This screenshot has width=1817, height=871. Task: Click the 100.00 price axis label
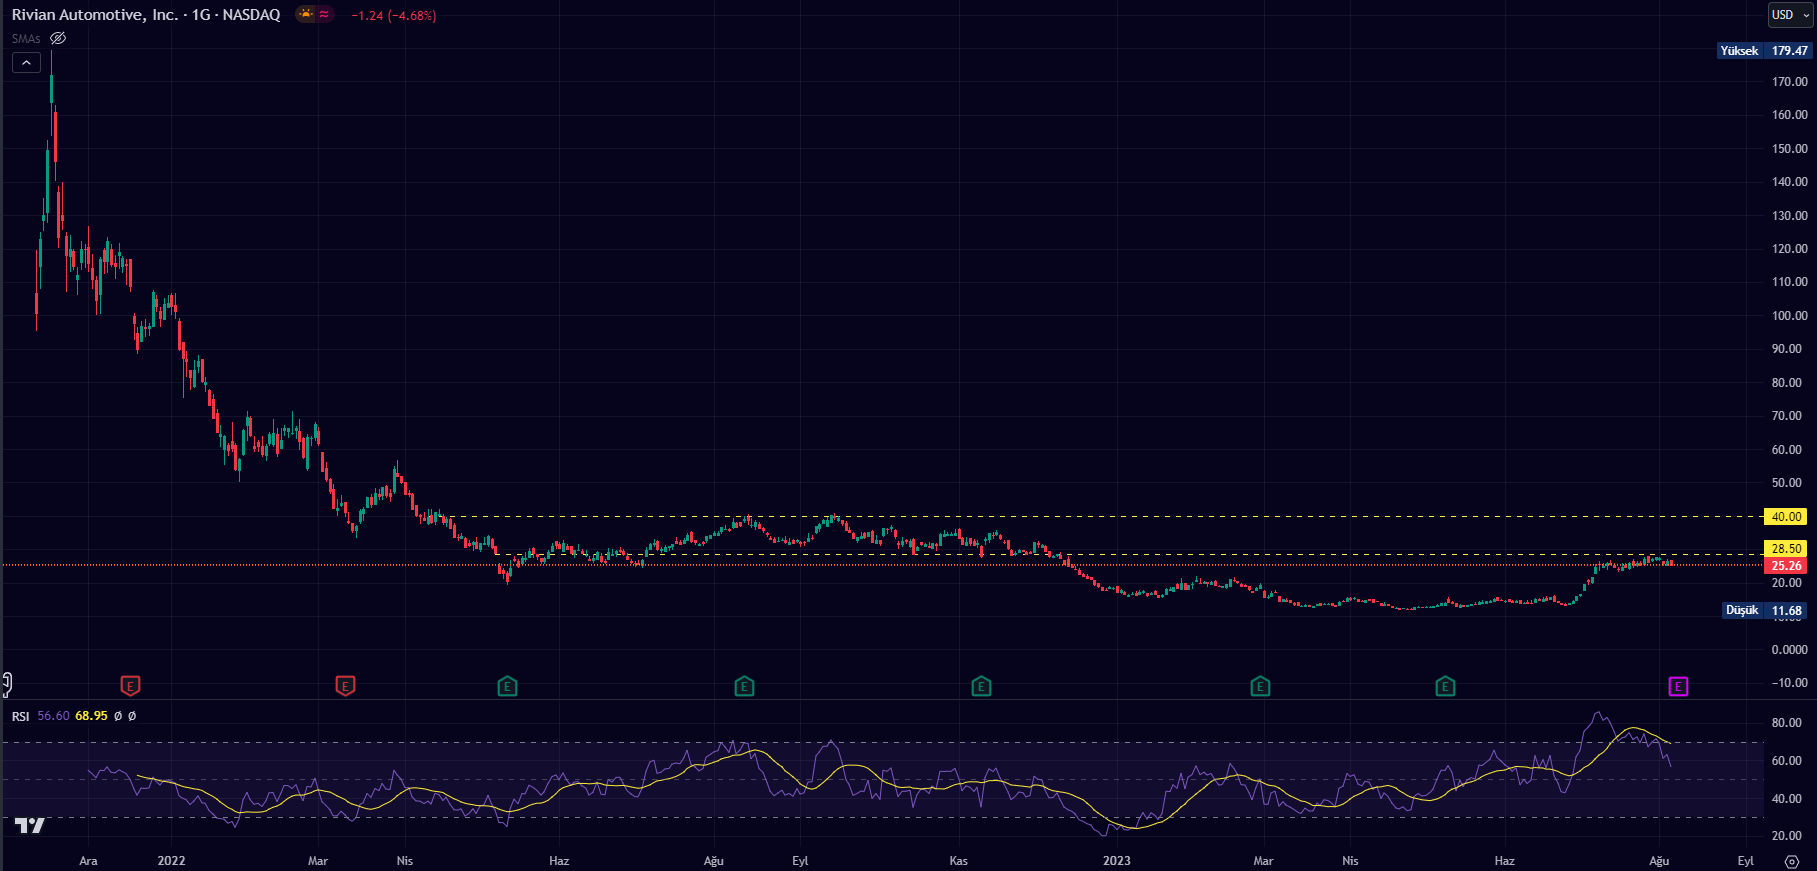click(1789, 316)
